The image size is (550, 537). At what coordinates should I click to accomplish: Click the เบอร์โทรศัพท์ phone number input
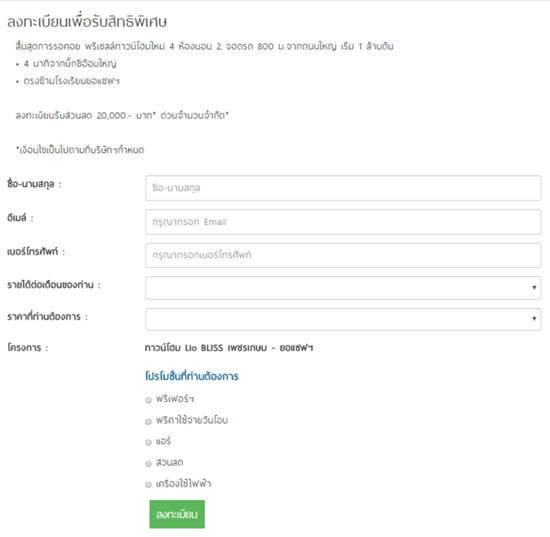tap(343, 255)
